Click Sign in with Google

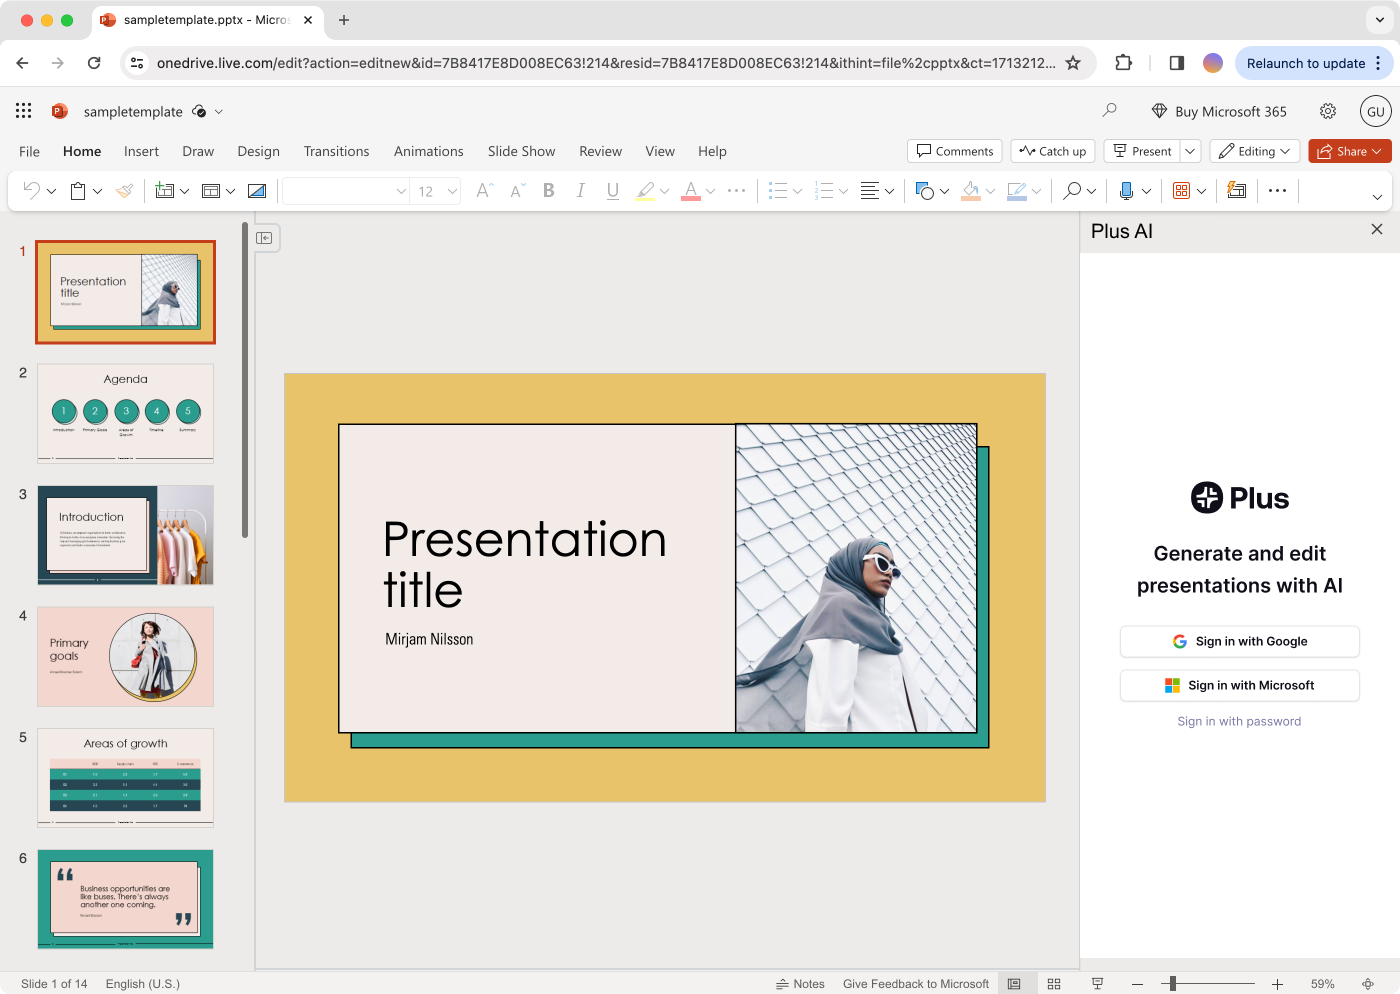(x=1239, y=641)
